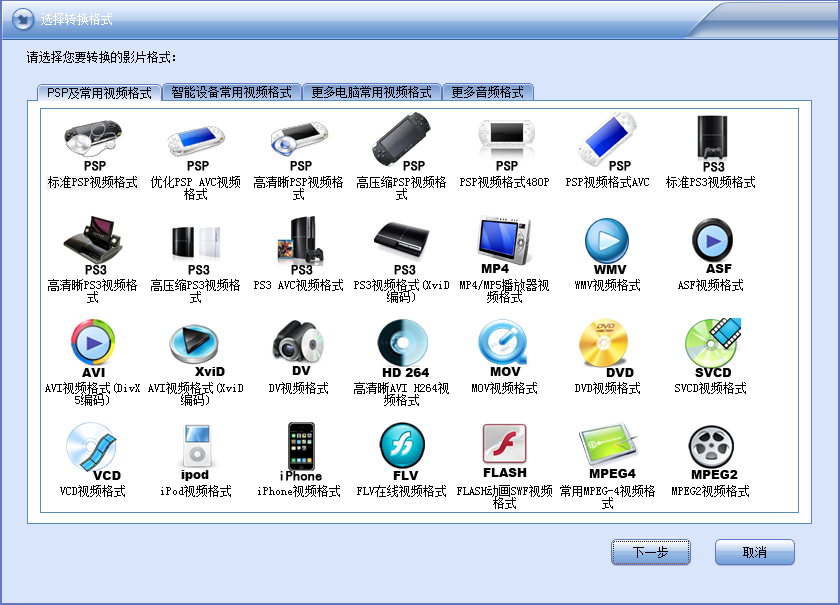Click the 取消 button
This screenshot has height=605, width=840.
(755, 552)
